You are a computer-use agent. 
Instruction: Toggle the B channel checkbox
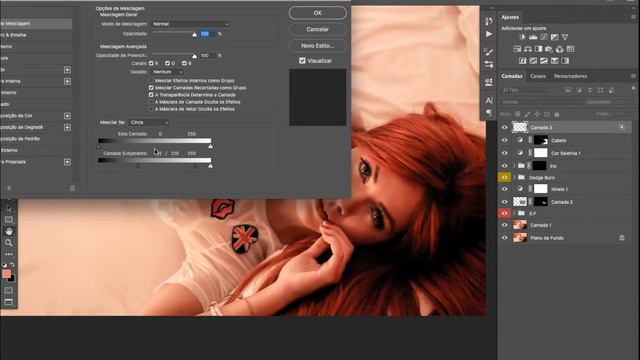[x=184, y=63]
